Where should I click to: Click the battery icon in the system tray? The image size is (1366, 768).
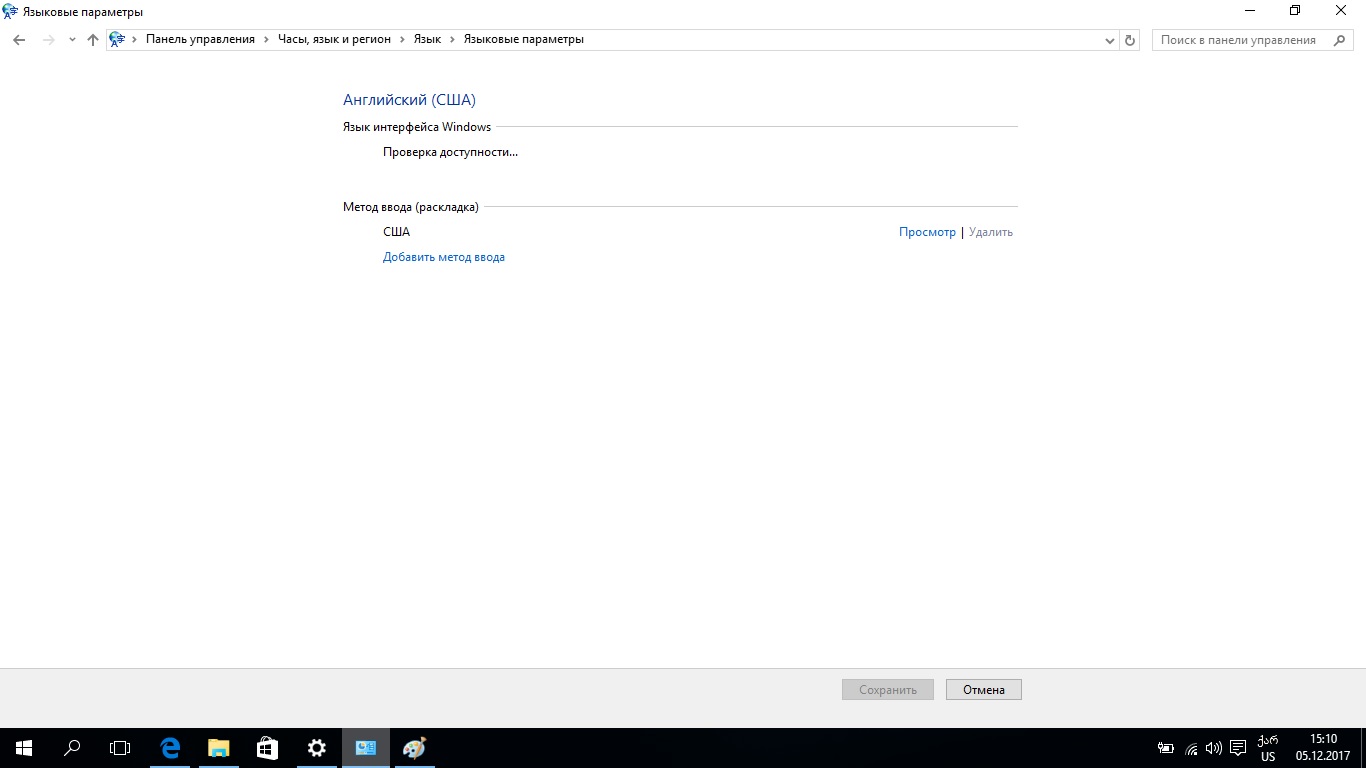(x=1166, y=748)
